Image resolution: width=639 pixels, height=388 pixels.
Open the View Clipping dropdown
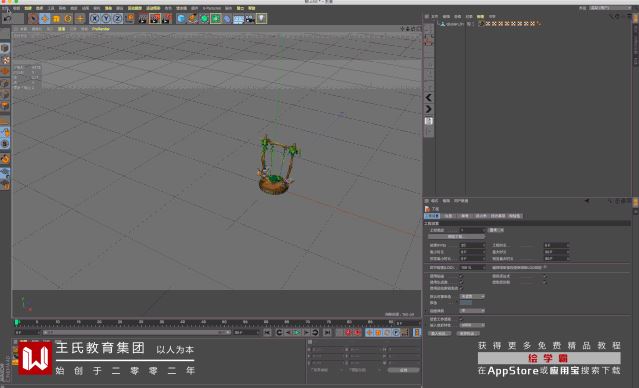[472, 311]
